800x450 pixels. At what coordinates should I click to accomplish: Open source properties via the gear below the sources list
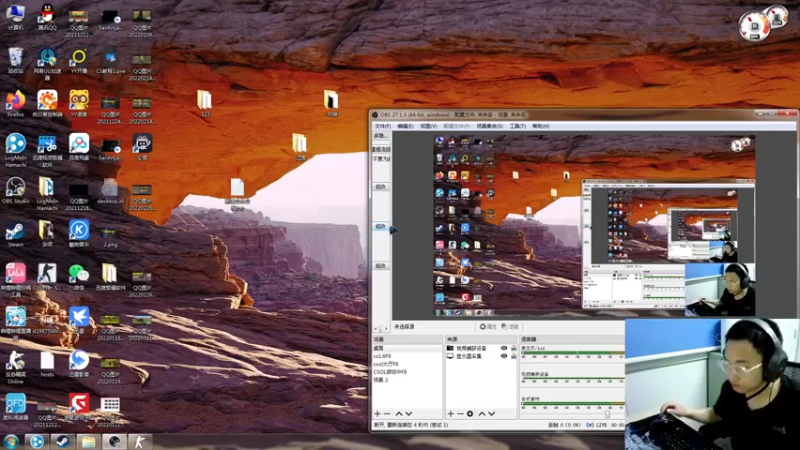470,414
